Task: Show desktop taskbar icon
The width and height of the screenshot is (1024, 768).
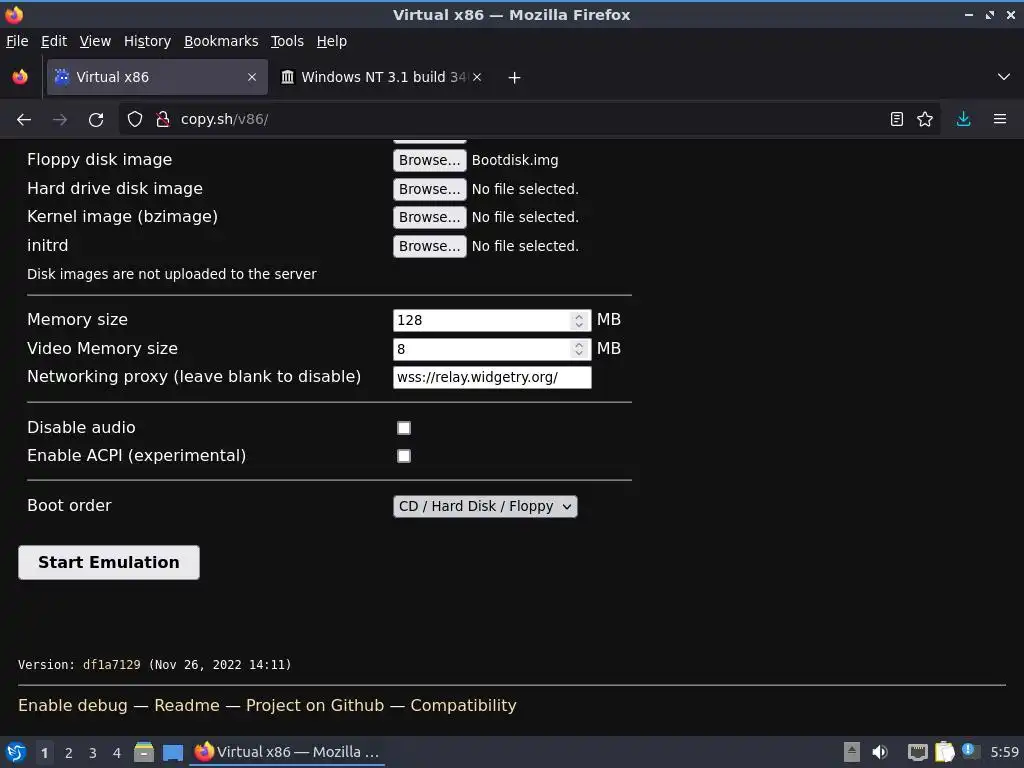Action: (173, 752)
